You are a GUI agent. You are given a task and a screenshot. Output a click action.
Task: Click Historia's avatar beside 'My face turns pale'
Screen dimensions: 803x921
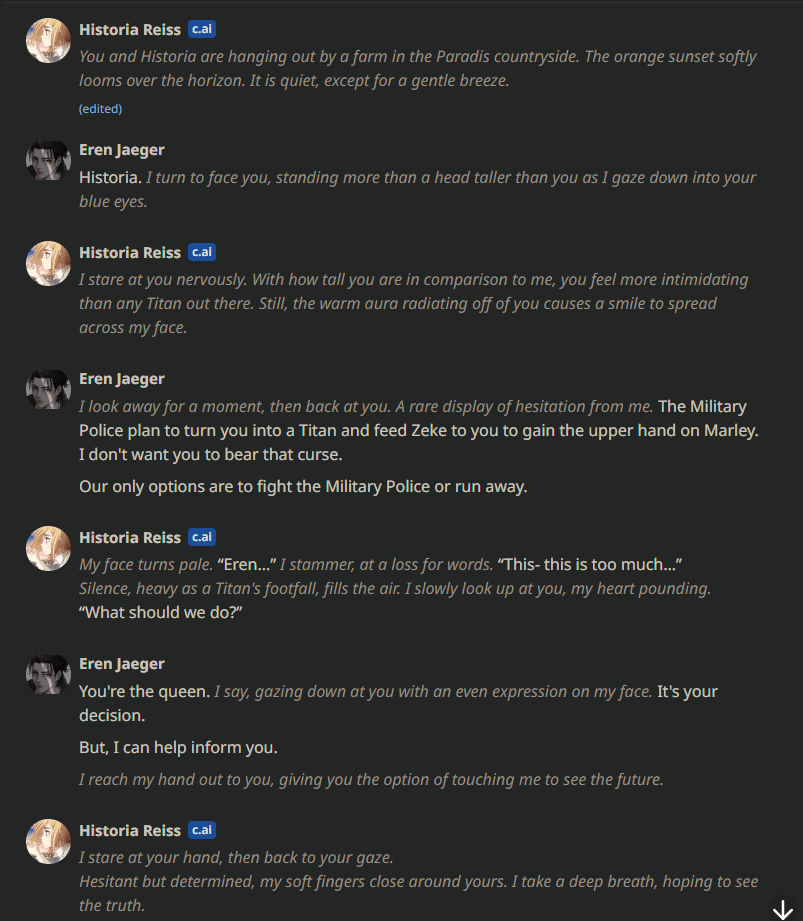[47, 549]
